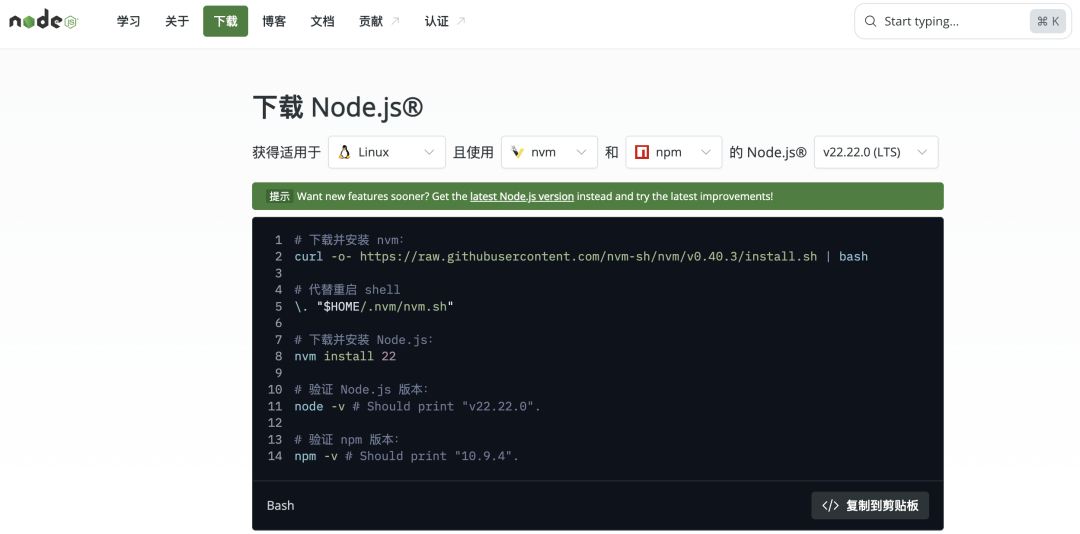Click the 'npm -v' command line
The width and height of the screenshot is (1080, 534).
tap(406, 456)
